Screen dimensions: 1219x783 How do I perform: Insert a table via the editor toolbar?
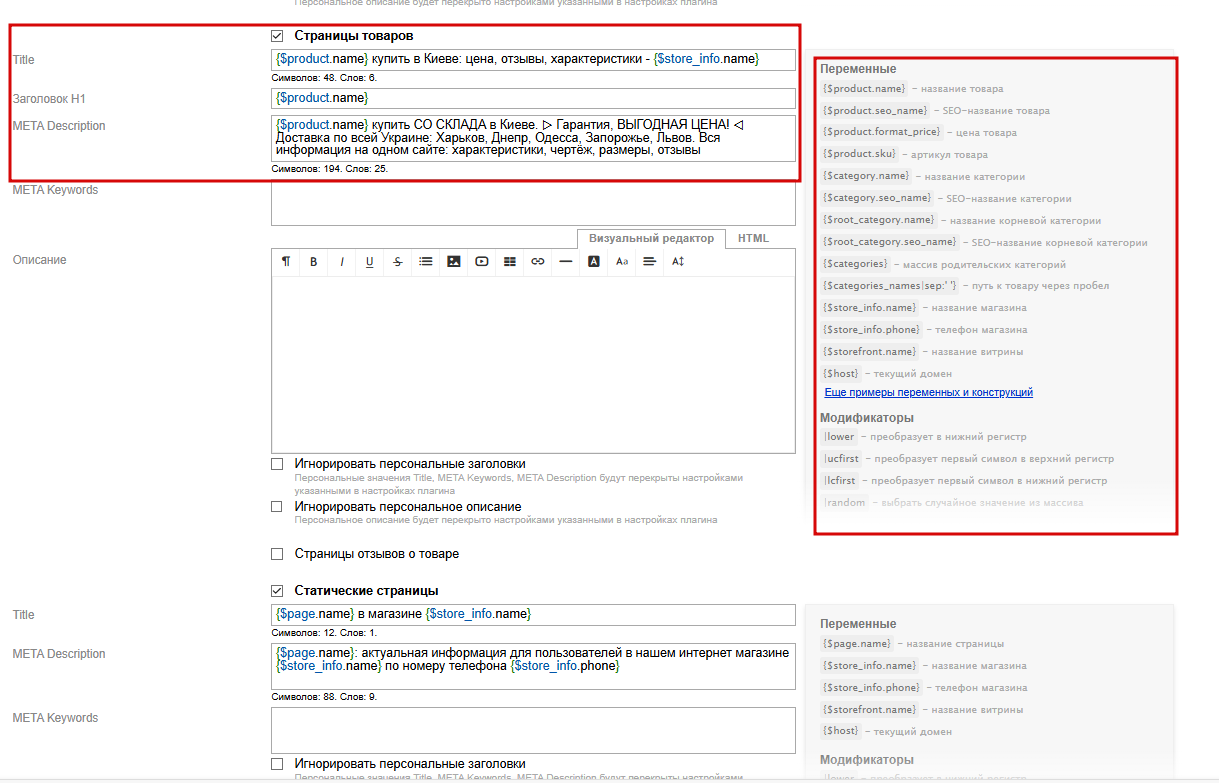pyautogui.click(x=510, y=261)
